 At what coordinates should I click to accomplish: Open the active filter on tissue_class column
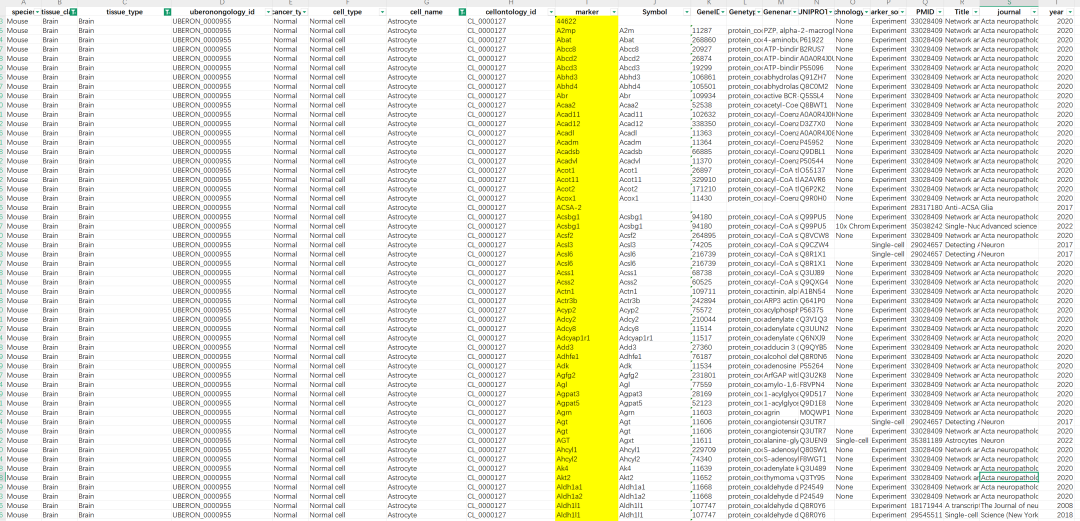[x=73, y=13]
